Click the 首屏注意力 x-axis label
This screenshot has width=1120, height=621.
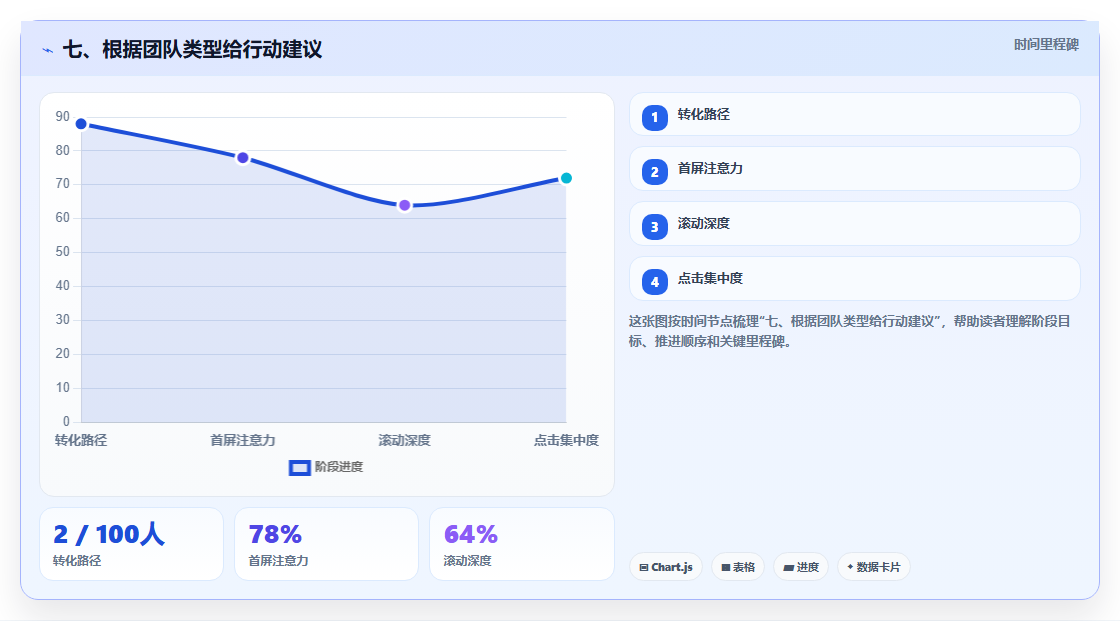coord(243,440)
